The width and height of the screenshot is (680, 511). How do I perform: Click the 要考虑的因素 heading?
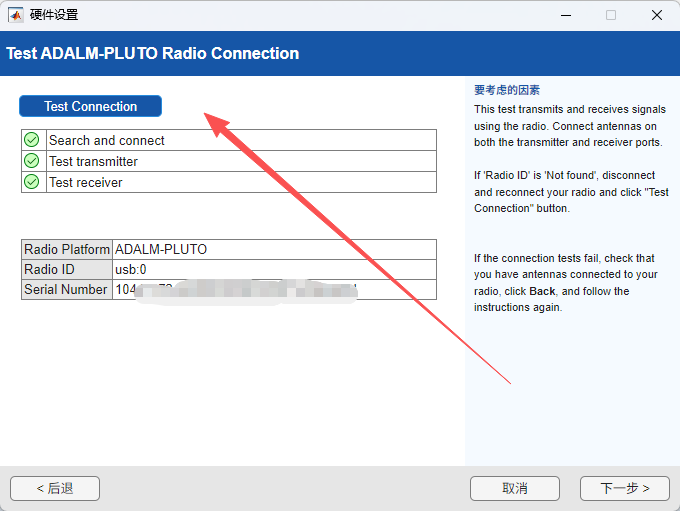point(507,90)
